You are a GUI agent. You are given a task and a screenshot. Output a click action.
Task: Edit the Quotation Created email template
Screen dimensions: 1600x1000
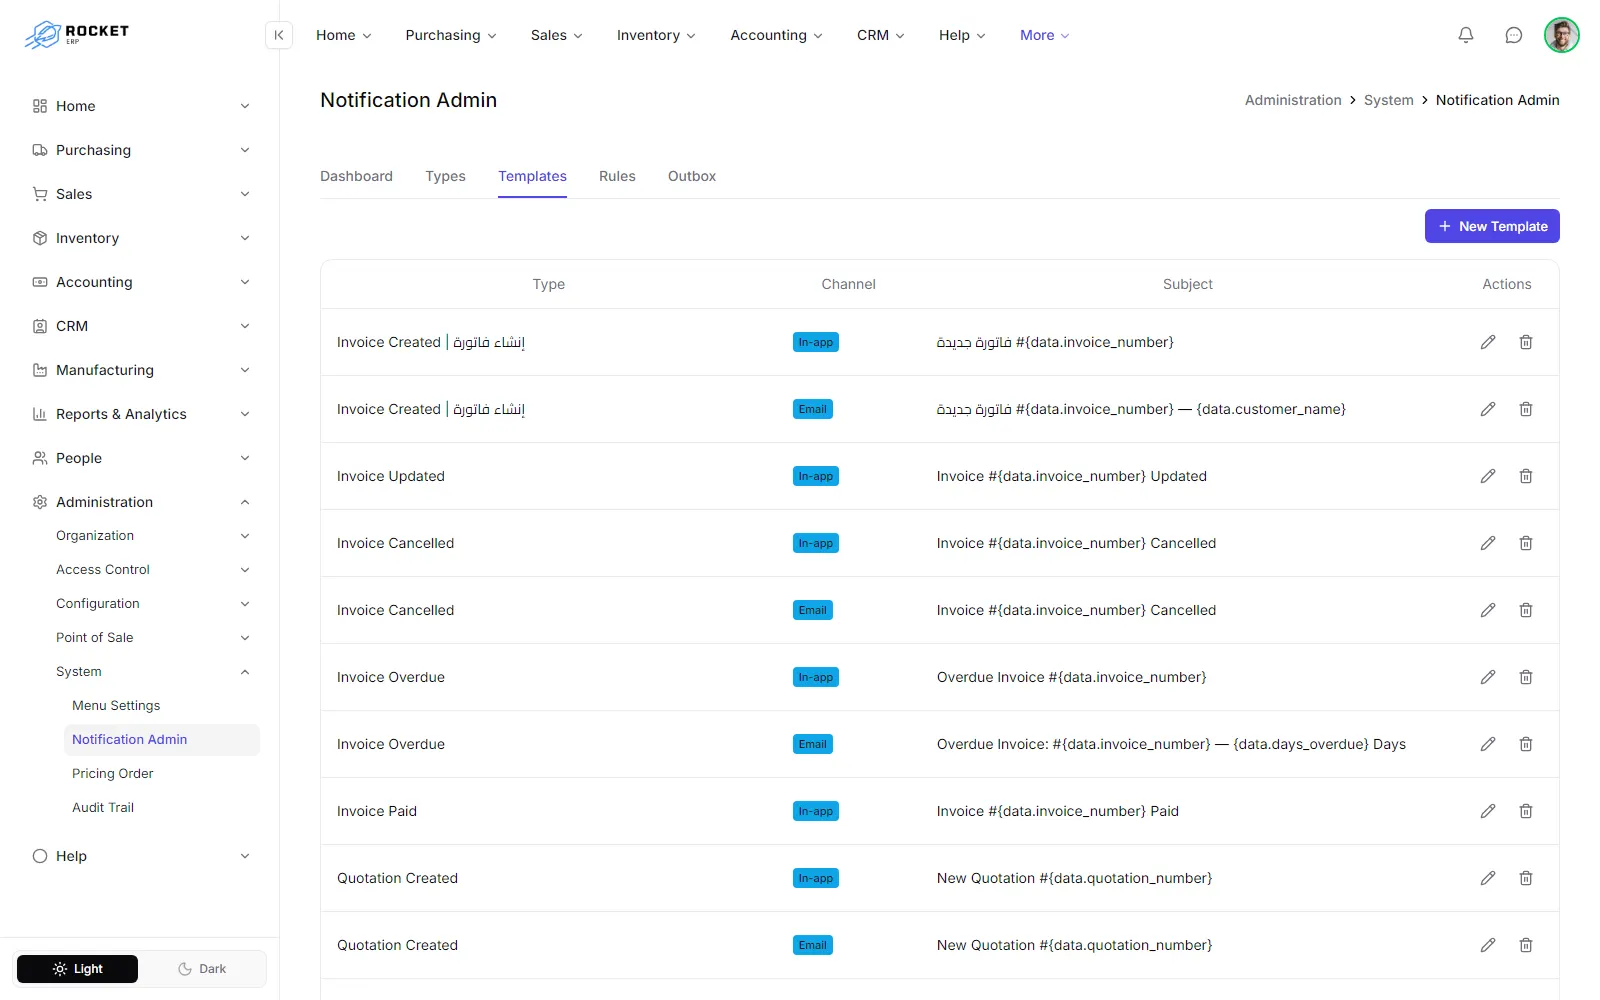(1488, 945)
